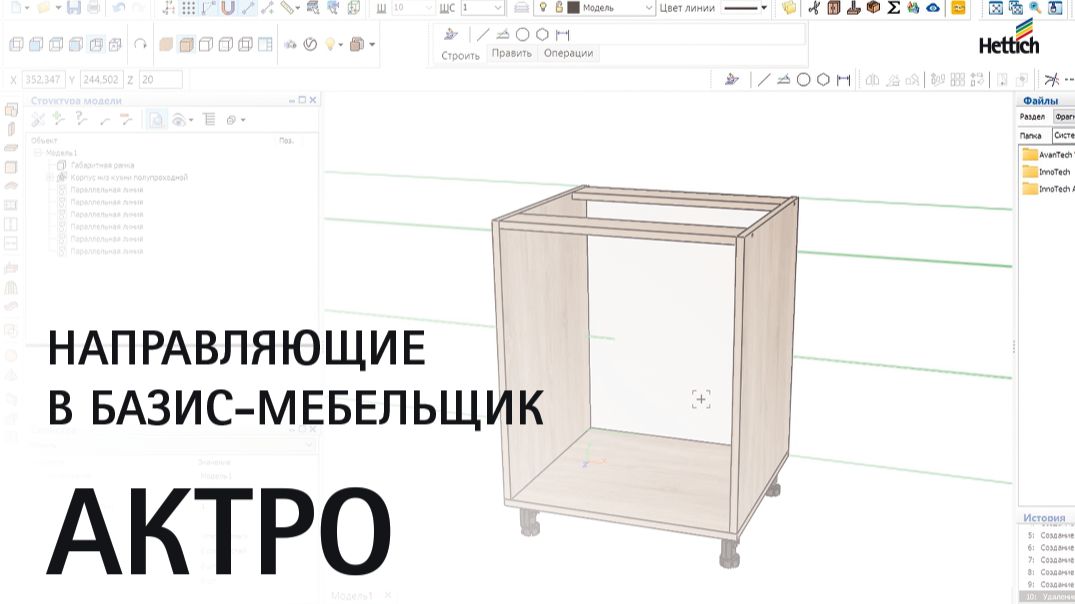The width and height of the screenshot is (1075, 604).
Task: Select Габаритная рамка in model structure
Action: coord(102,165)
